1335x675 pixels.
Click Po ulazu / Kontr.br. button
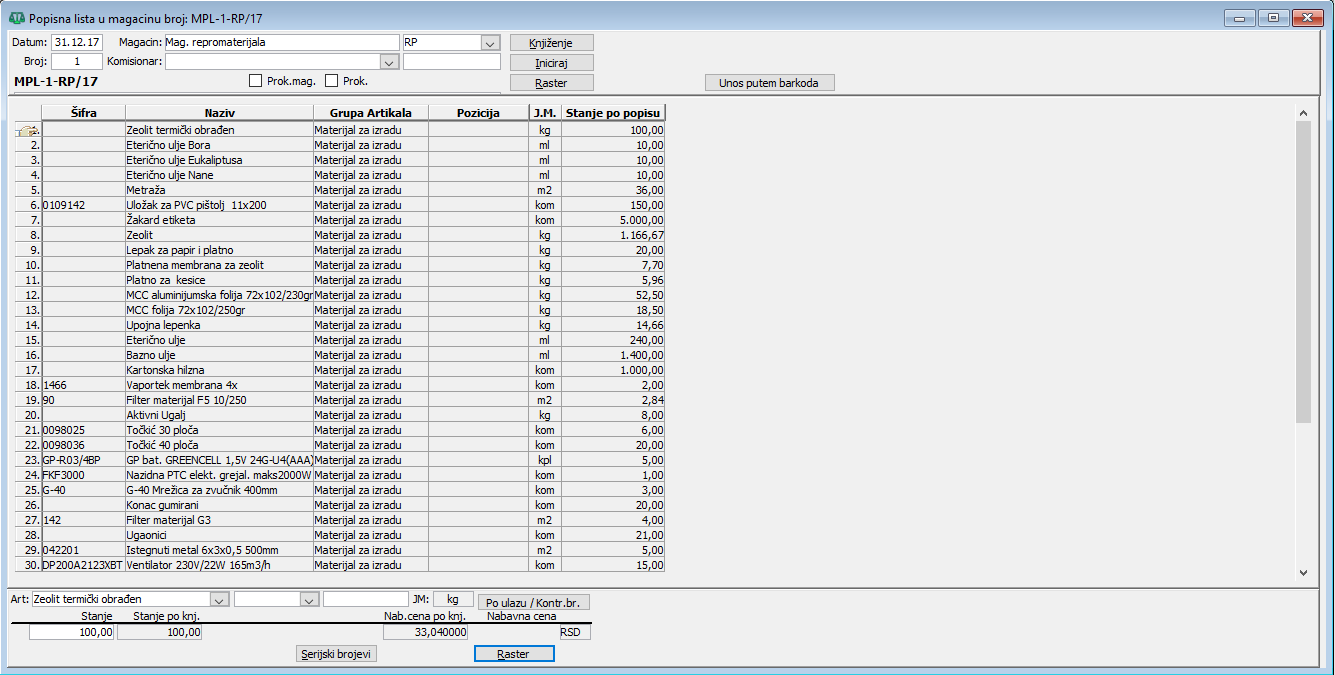[534, 602]
